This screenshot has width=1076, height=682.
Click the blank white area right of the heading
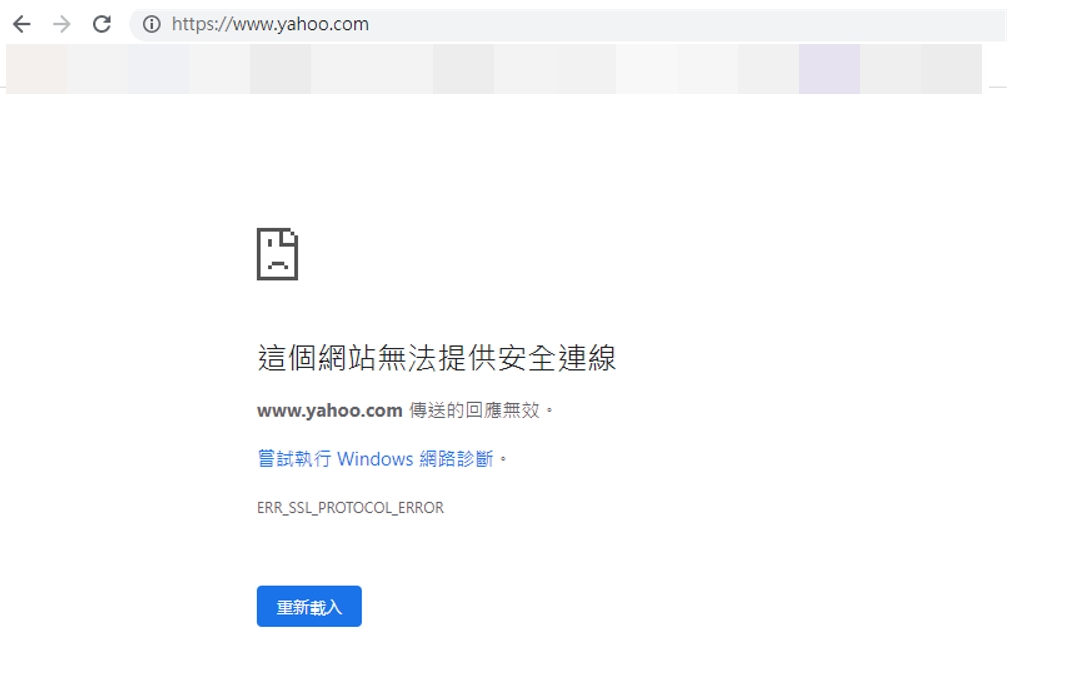pyautogui.click(x=800, y=358)
